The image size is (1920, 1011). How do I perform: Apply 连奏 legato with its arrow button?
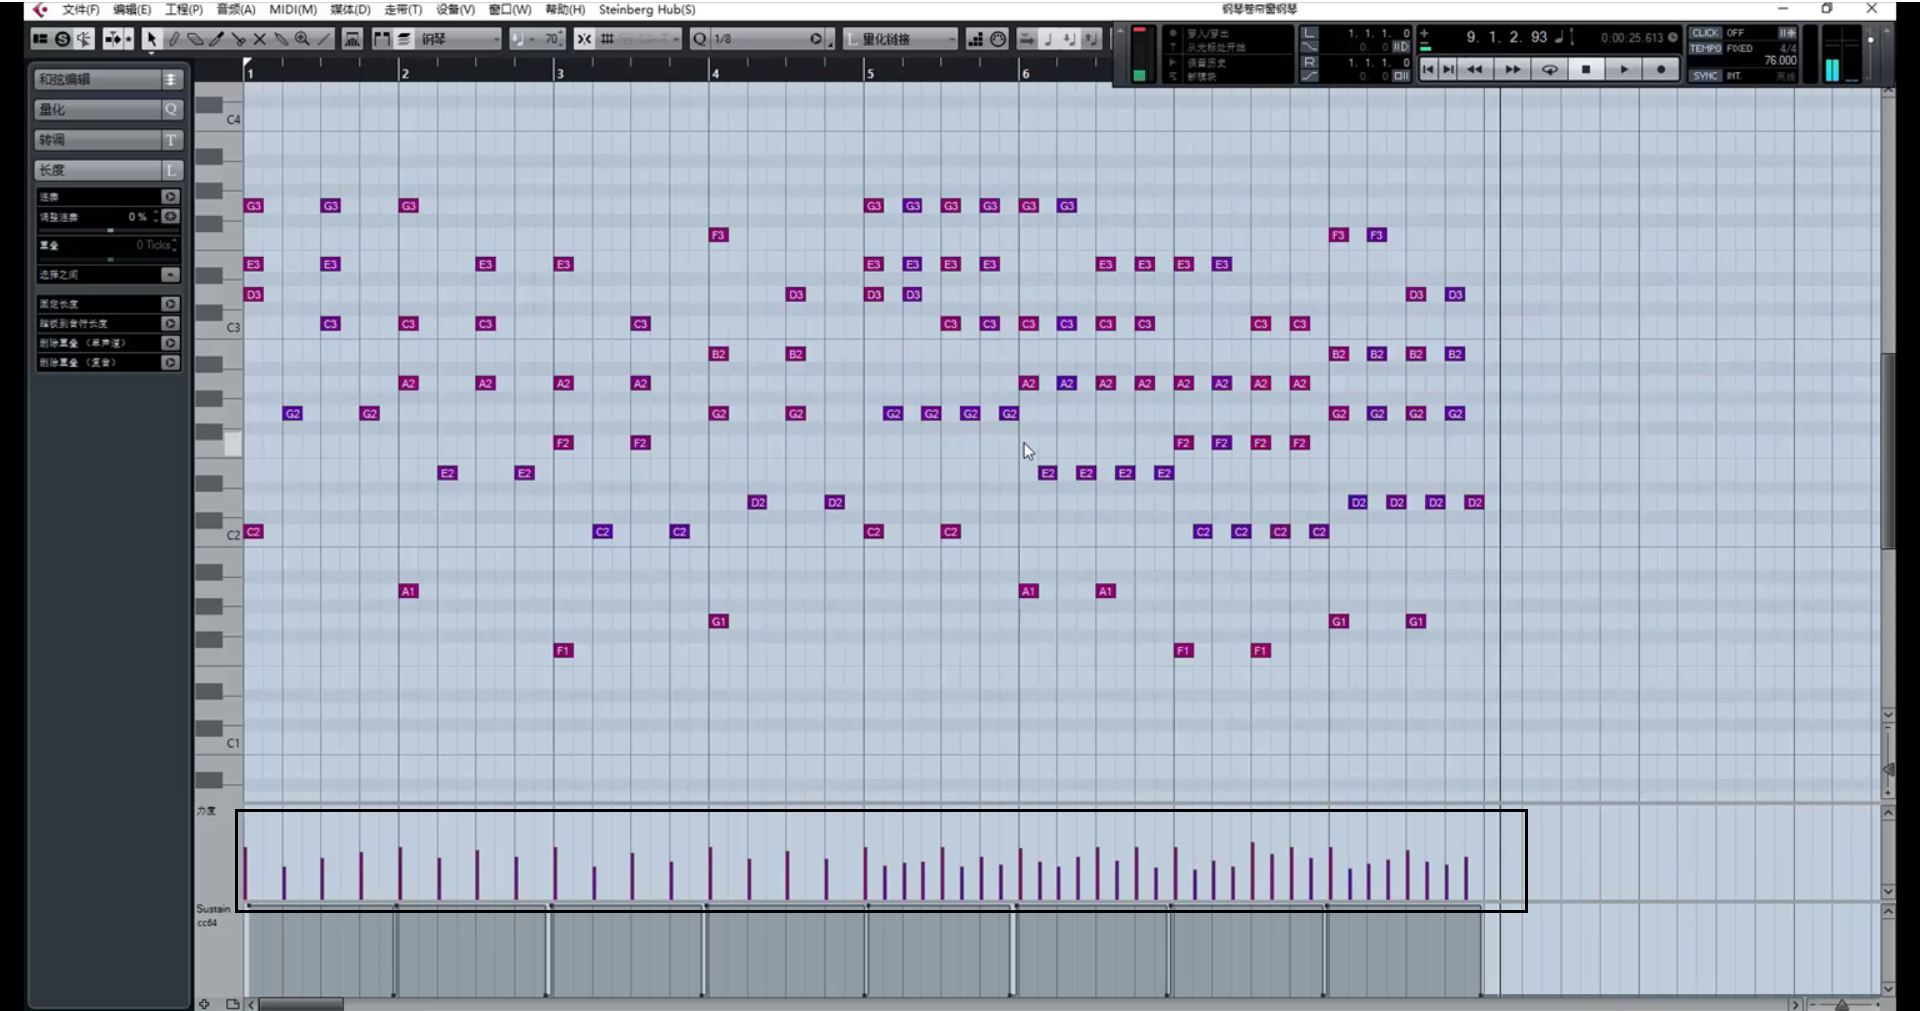tap(170, 197)
